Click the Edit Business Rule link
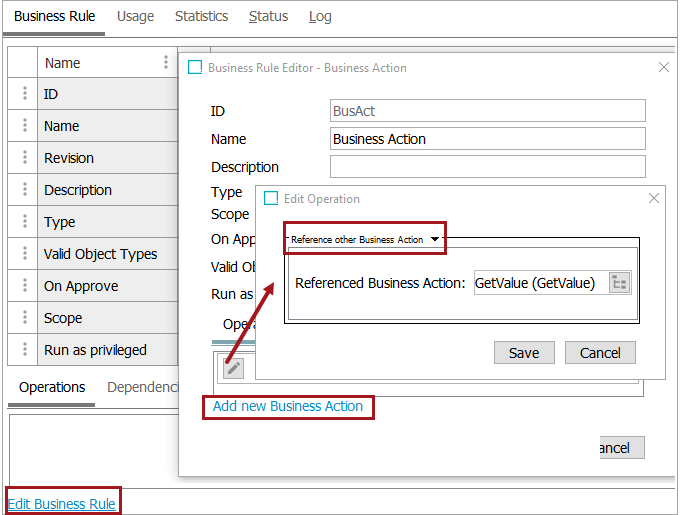This screenshot has width=680, height=515. (62, 504)
